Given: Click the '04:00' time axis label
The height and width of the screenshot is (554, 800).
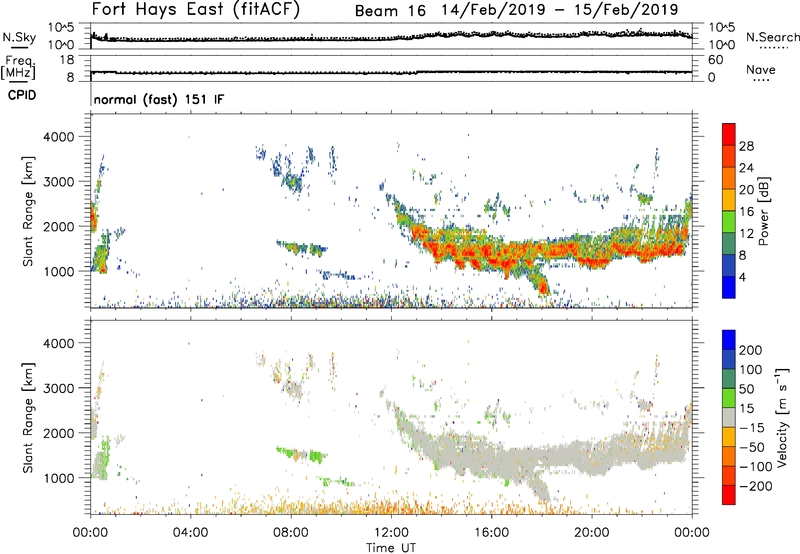Looking at the screenshot, I should 191,533.
